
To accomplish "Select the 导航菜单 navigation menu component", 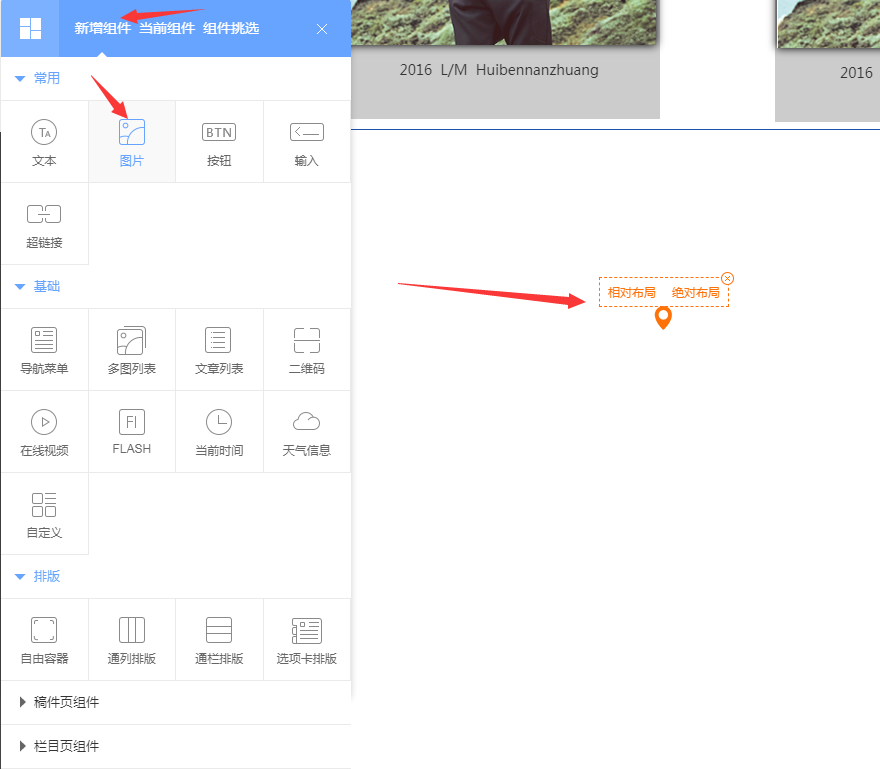I will point(44,349).
